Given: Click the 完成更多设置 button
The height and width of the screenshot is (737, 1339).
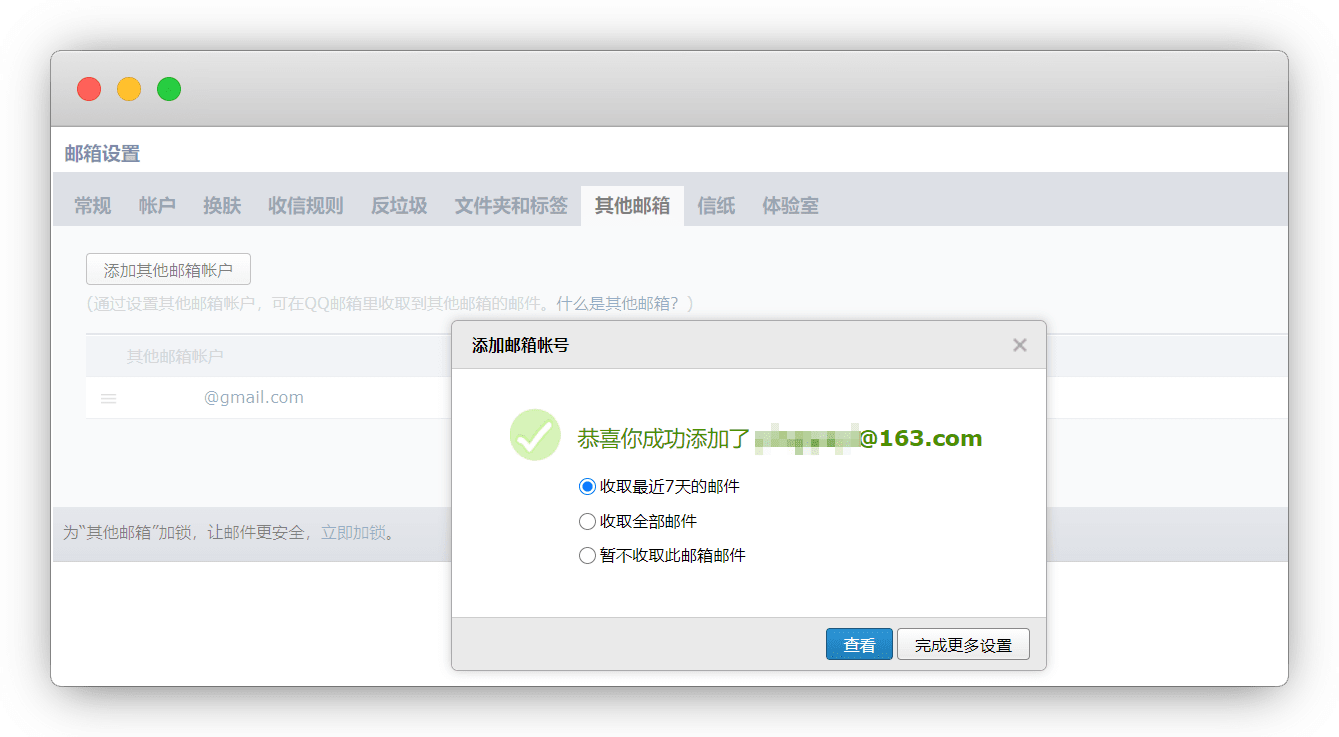Looking at the screenshot, I should (x=963, y=645).
